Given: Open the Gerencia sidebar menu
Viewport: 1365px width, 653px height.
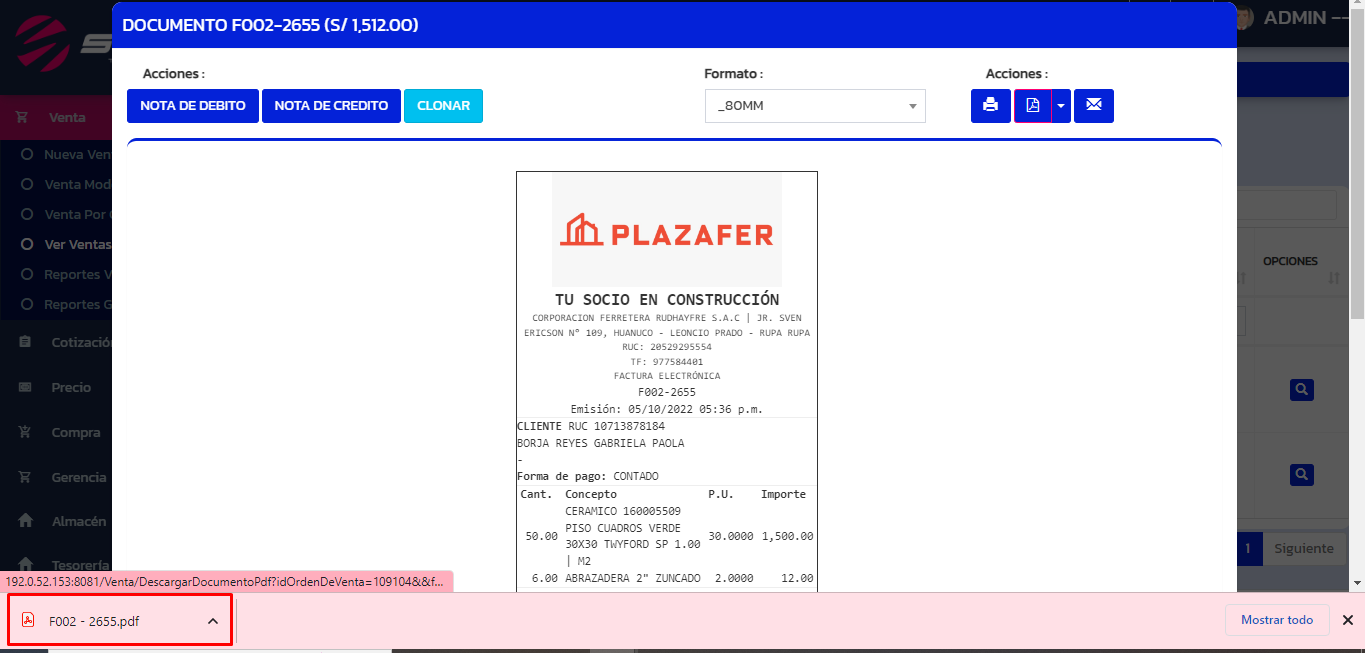Looking at the screenshot, I should click(x=78, y=477).
